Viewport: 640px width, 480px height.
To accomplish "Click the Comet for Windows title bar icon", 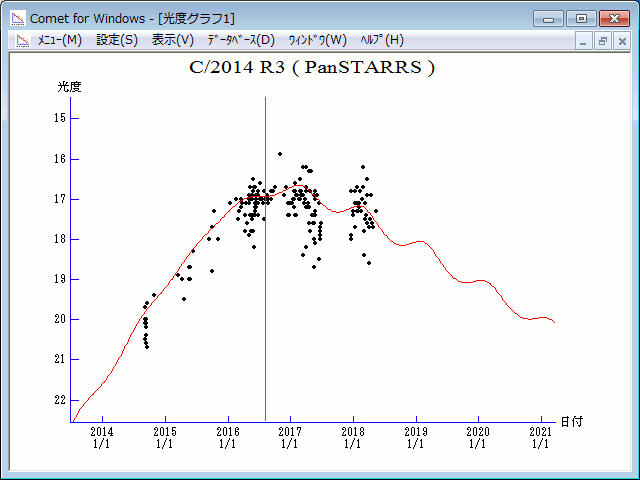I will [19, 17].
